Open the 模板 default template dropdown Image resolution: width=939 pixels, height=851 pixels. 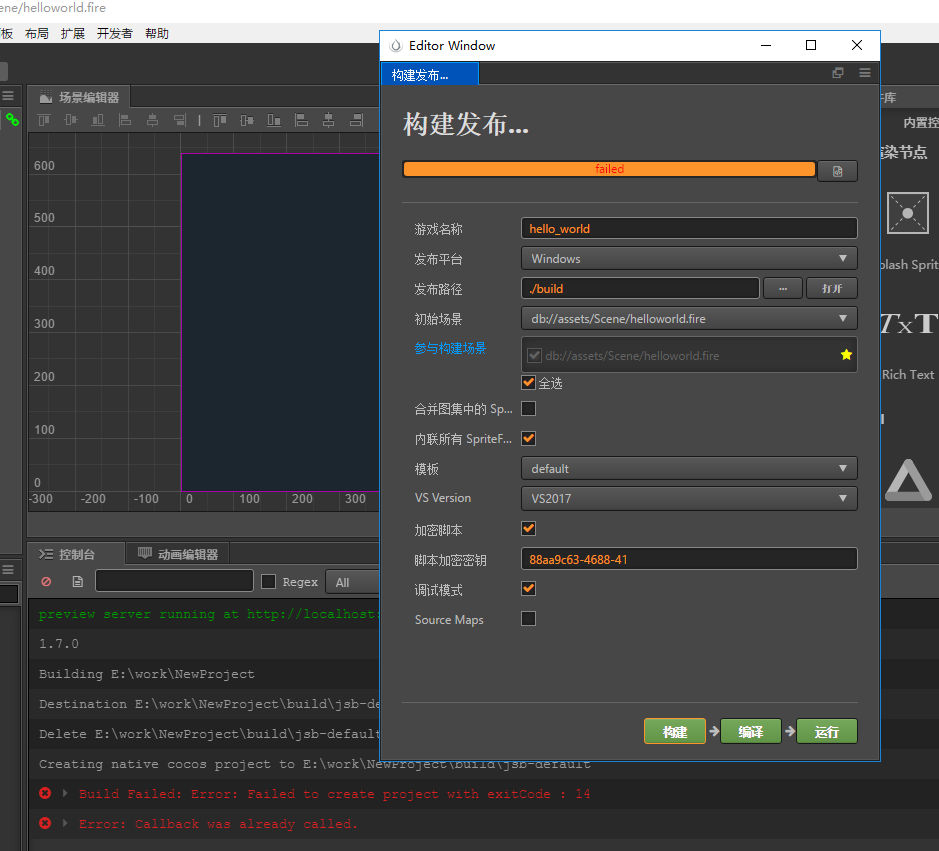[x=689, y=468]
